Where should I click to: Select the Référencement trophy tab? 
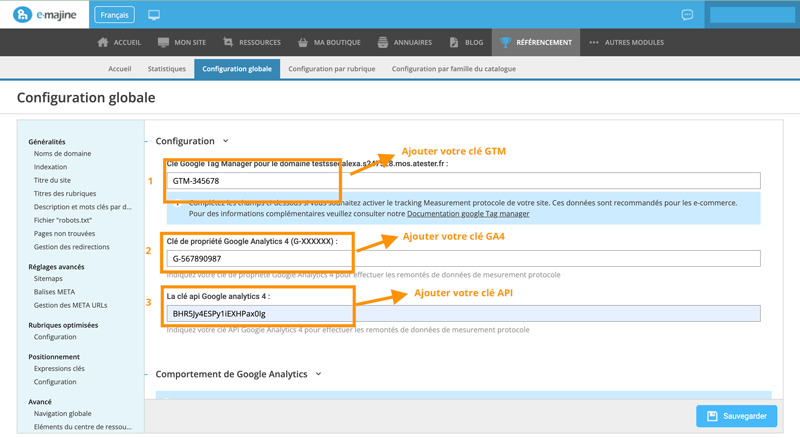pos(536,42)
